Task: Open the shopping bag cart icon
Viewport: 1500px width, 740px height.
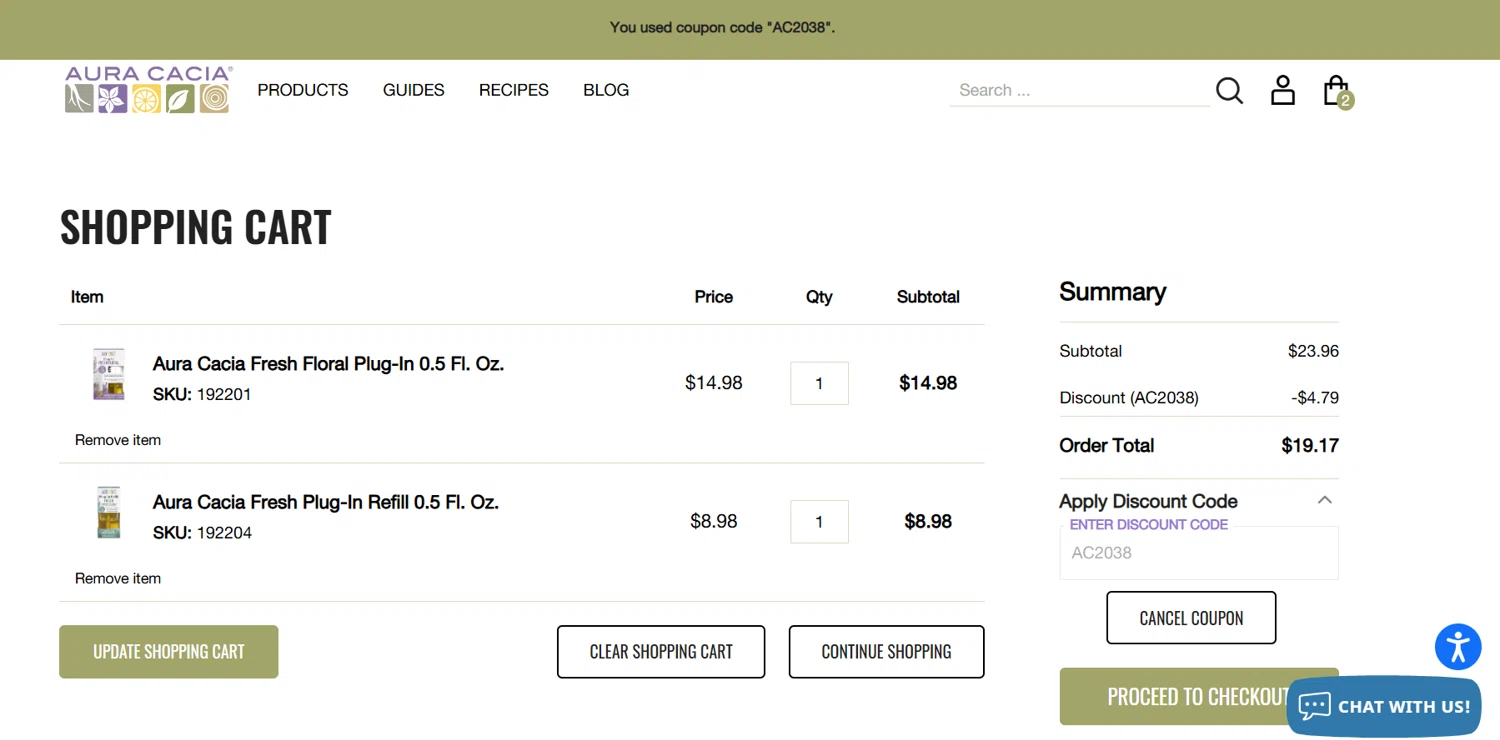Action: 1337,91
